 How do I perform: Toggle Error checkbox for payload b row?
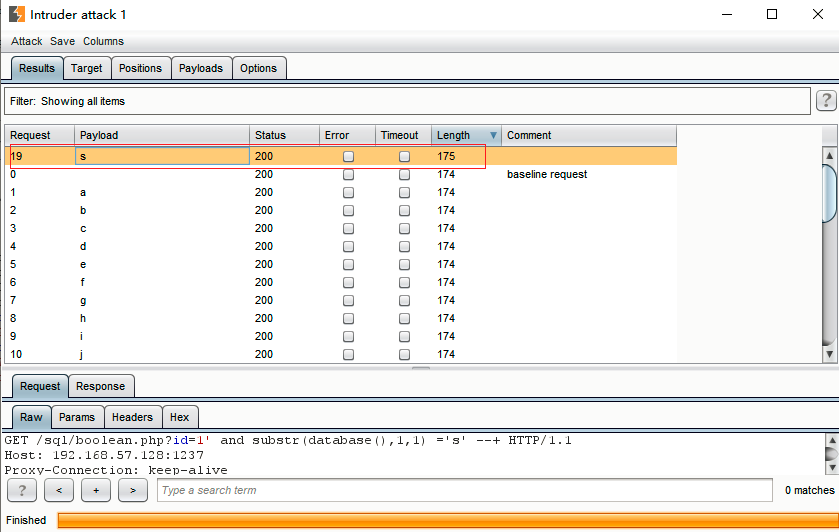[x=348, y=210]
